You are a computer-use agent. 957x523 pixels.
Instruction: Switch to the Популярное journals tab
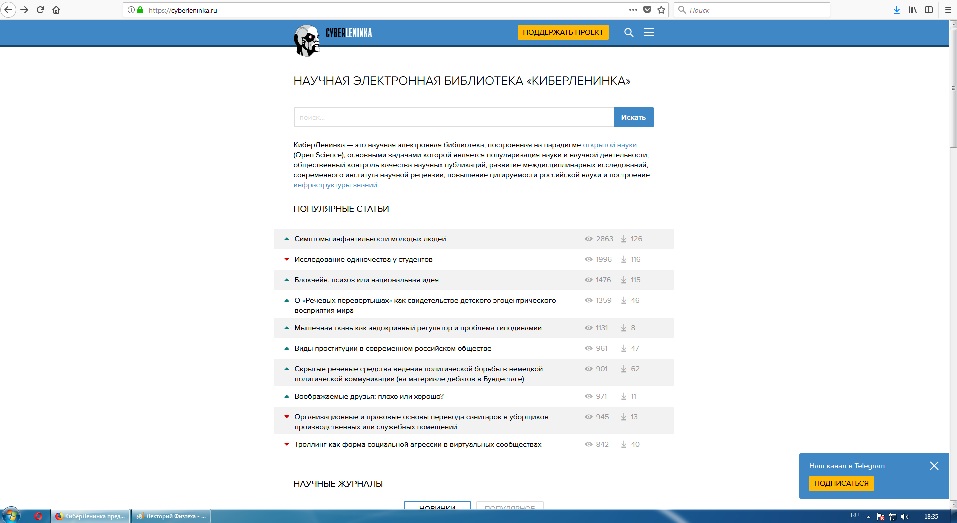coord(509,508)
